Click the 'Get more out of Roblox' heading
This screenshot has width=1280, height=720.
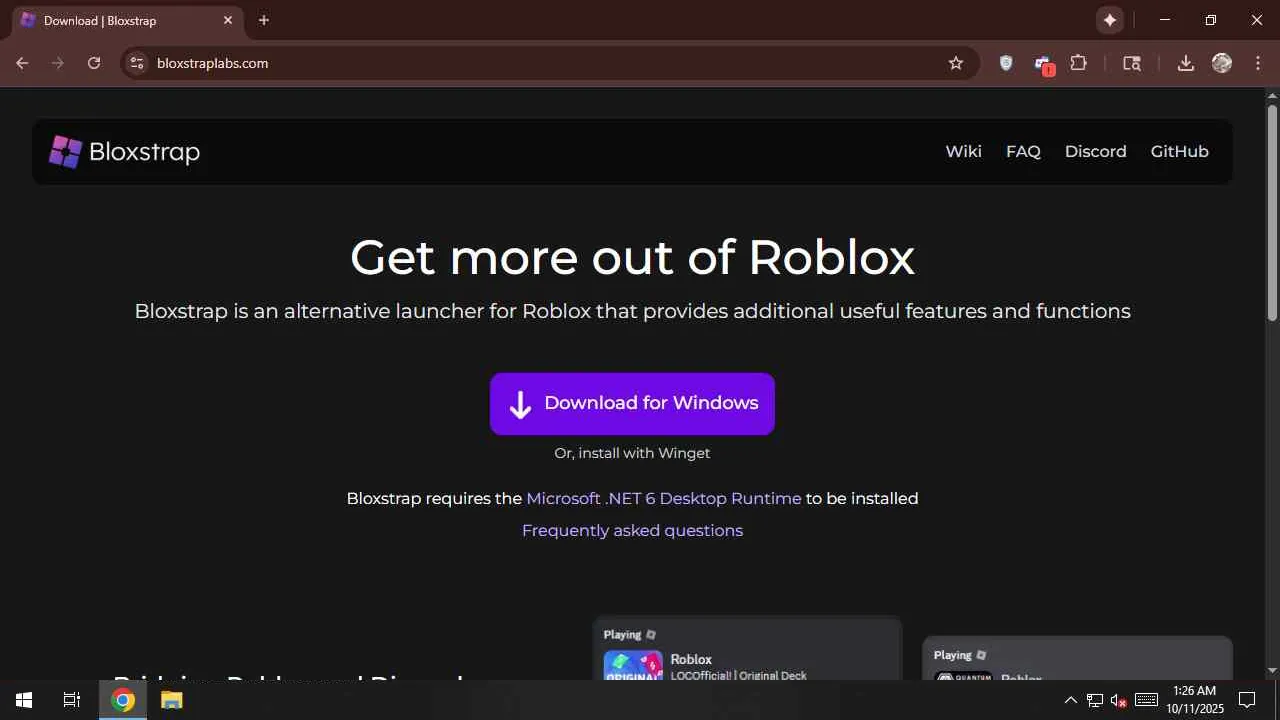[x=632, y=257]
